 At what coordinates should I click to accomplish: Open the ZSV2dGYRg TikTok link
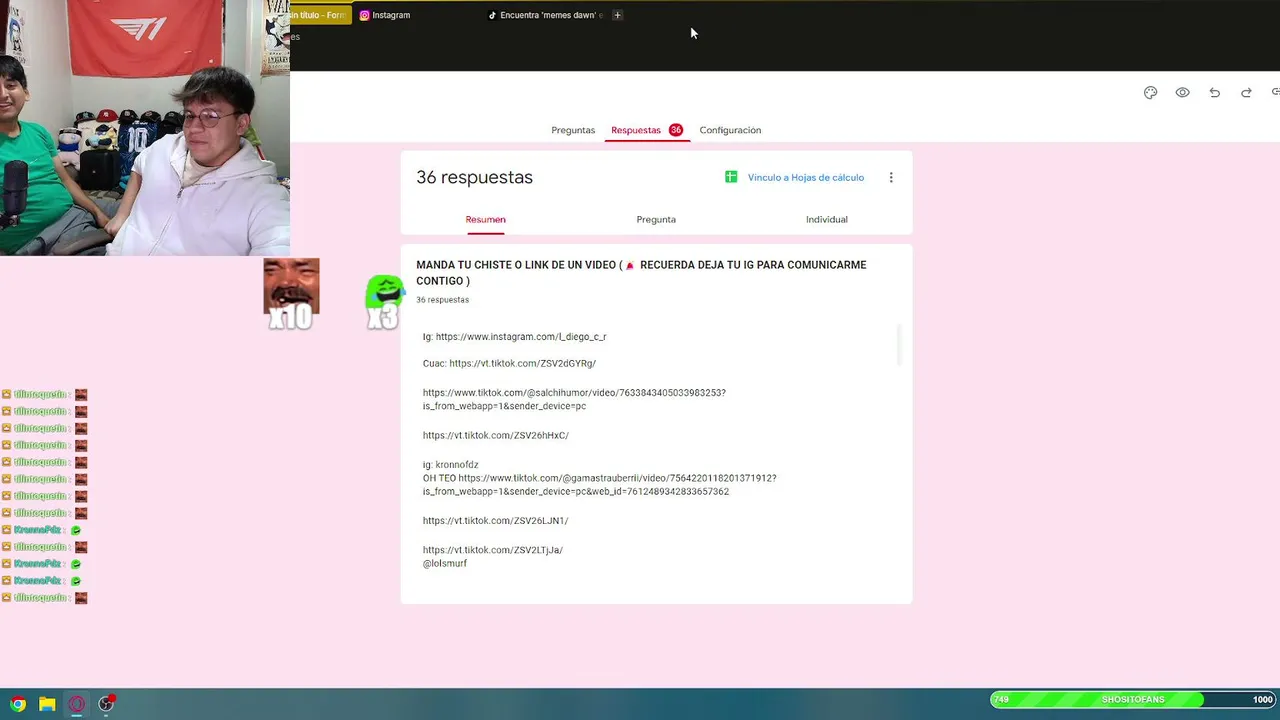[522, 364]
